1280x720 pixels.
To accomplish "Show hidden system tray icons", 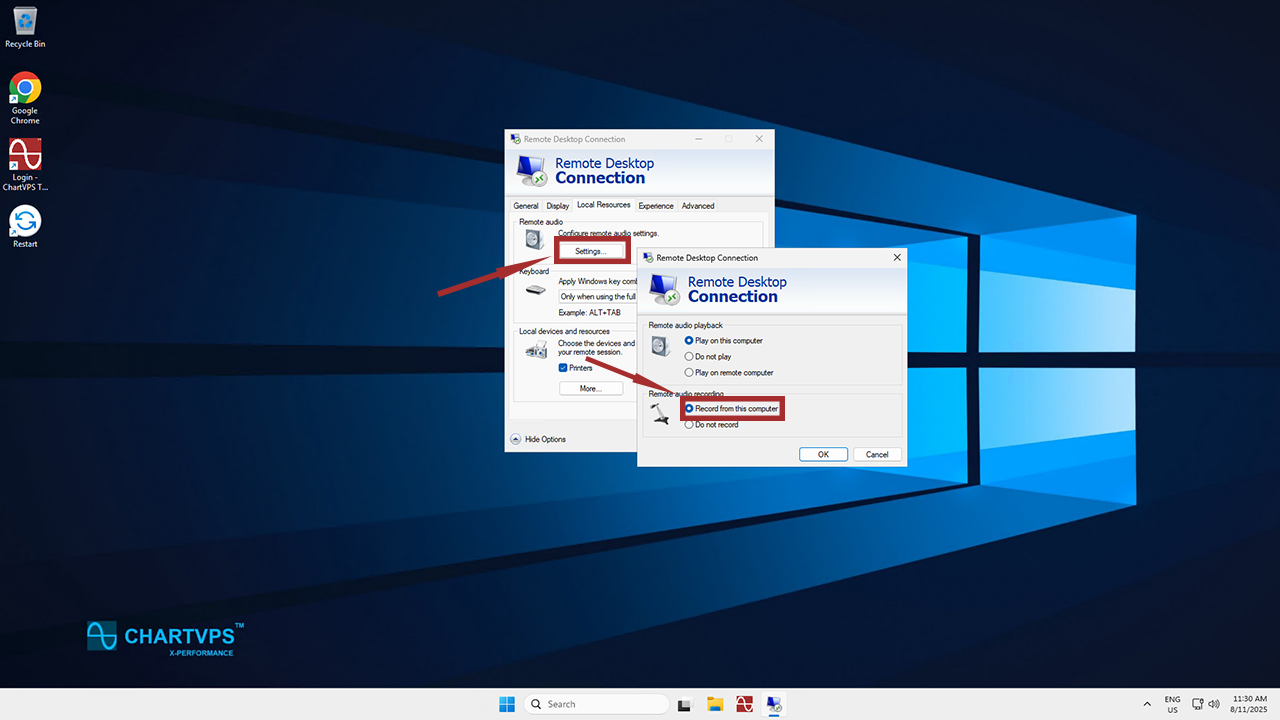I will coord(1147,704).
